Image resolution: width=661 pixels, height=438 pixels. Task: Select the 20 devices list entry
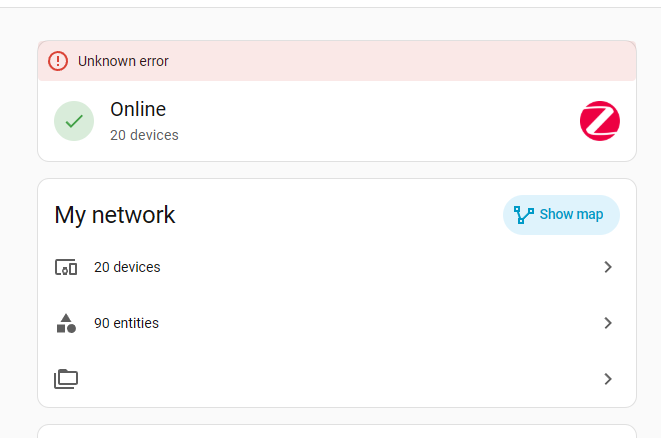coord(337,267)
